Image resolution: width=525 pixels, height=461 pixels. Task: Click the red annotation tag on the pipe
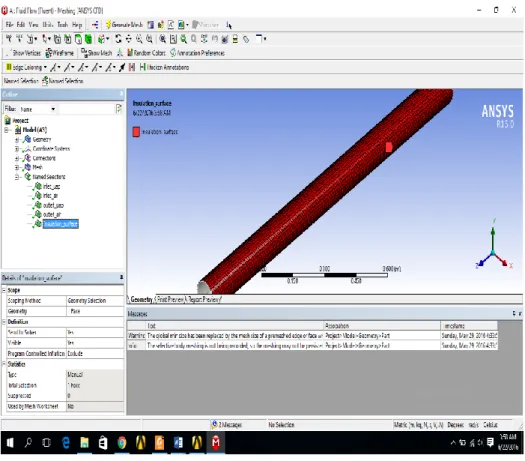click(x=389, y=147)
